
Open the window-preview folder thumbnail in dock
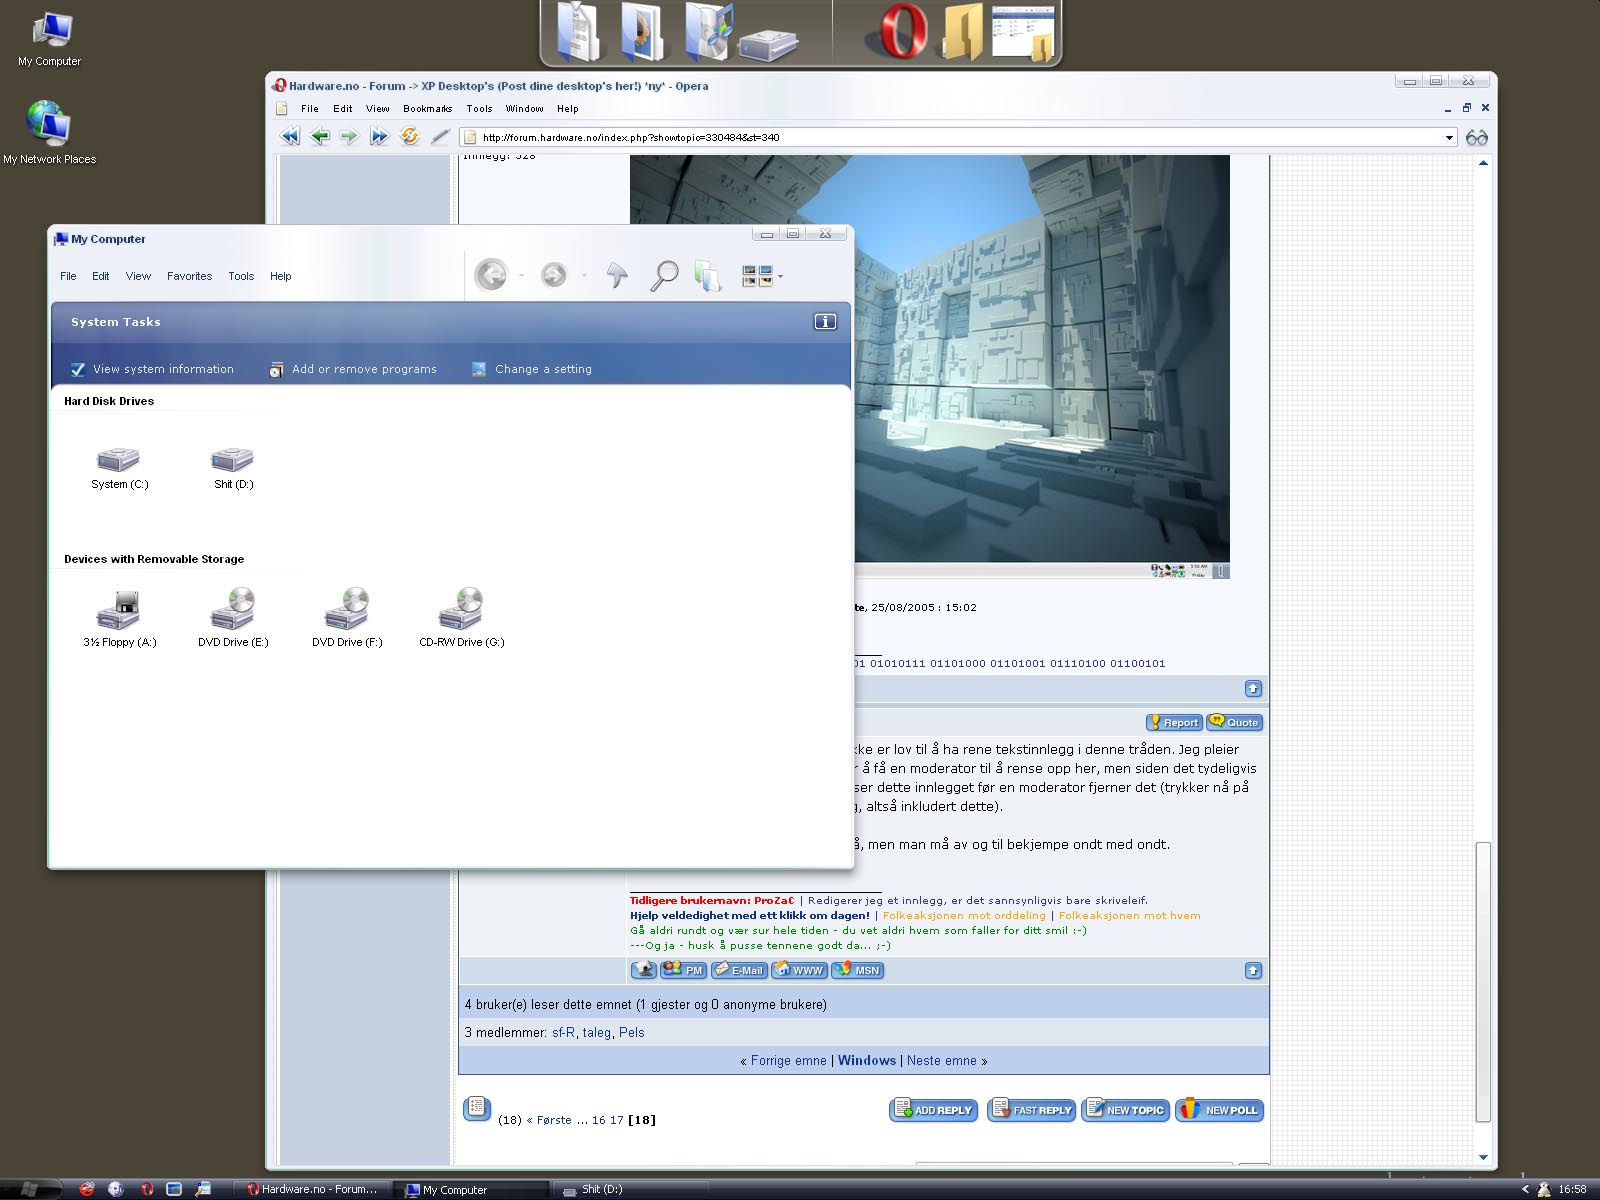pyautogui.click(x=1023, y=32)
